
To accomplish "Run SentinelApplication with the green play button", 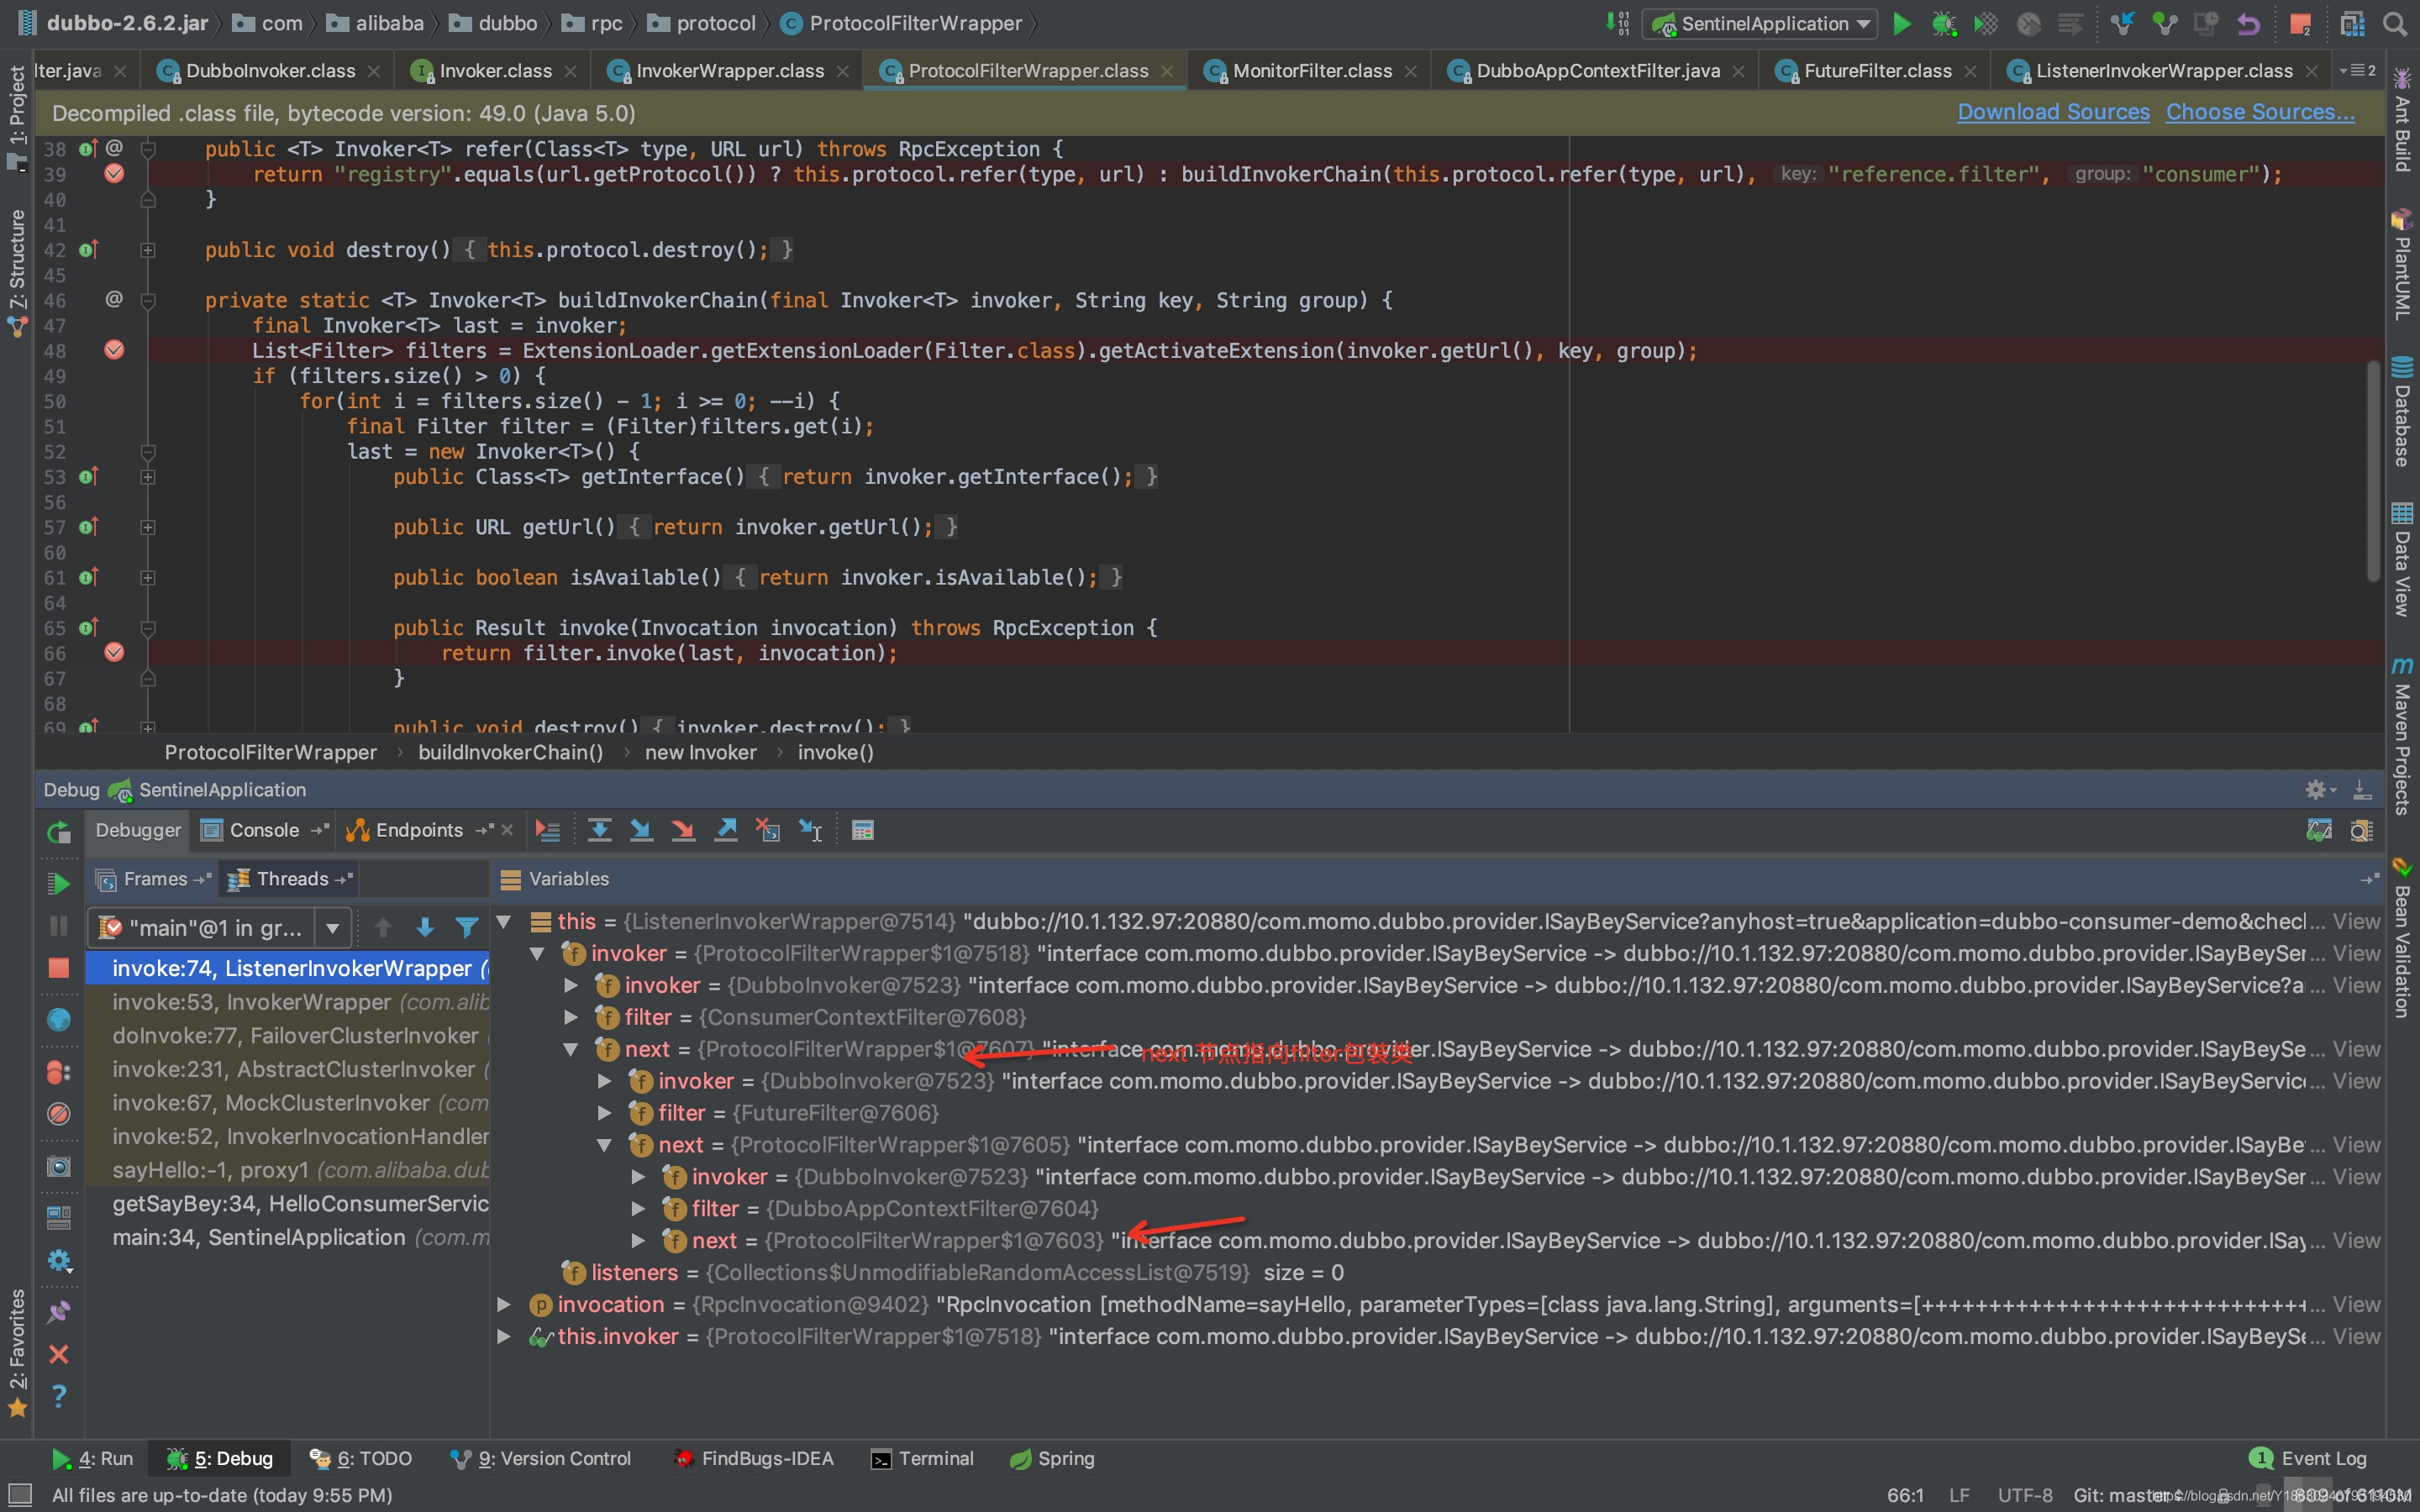I will (x=1902, y=23).
